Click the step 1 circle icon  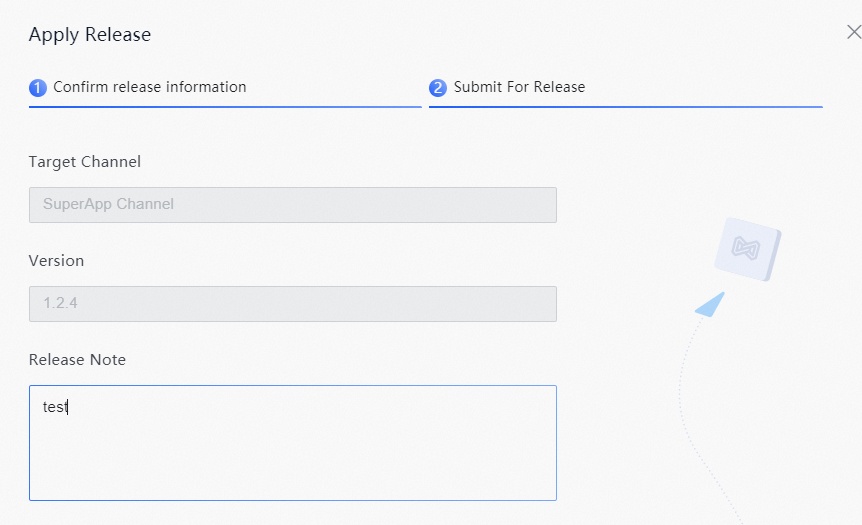tap(38, 87)
